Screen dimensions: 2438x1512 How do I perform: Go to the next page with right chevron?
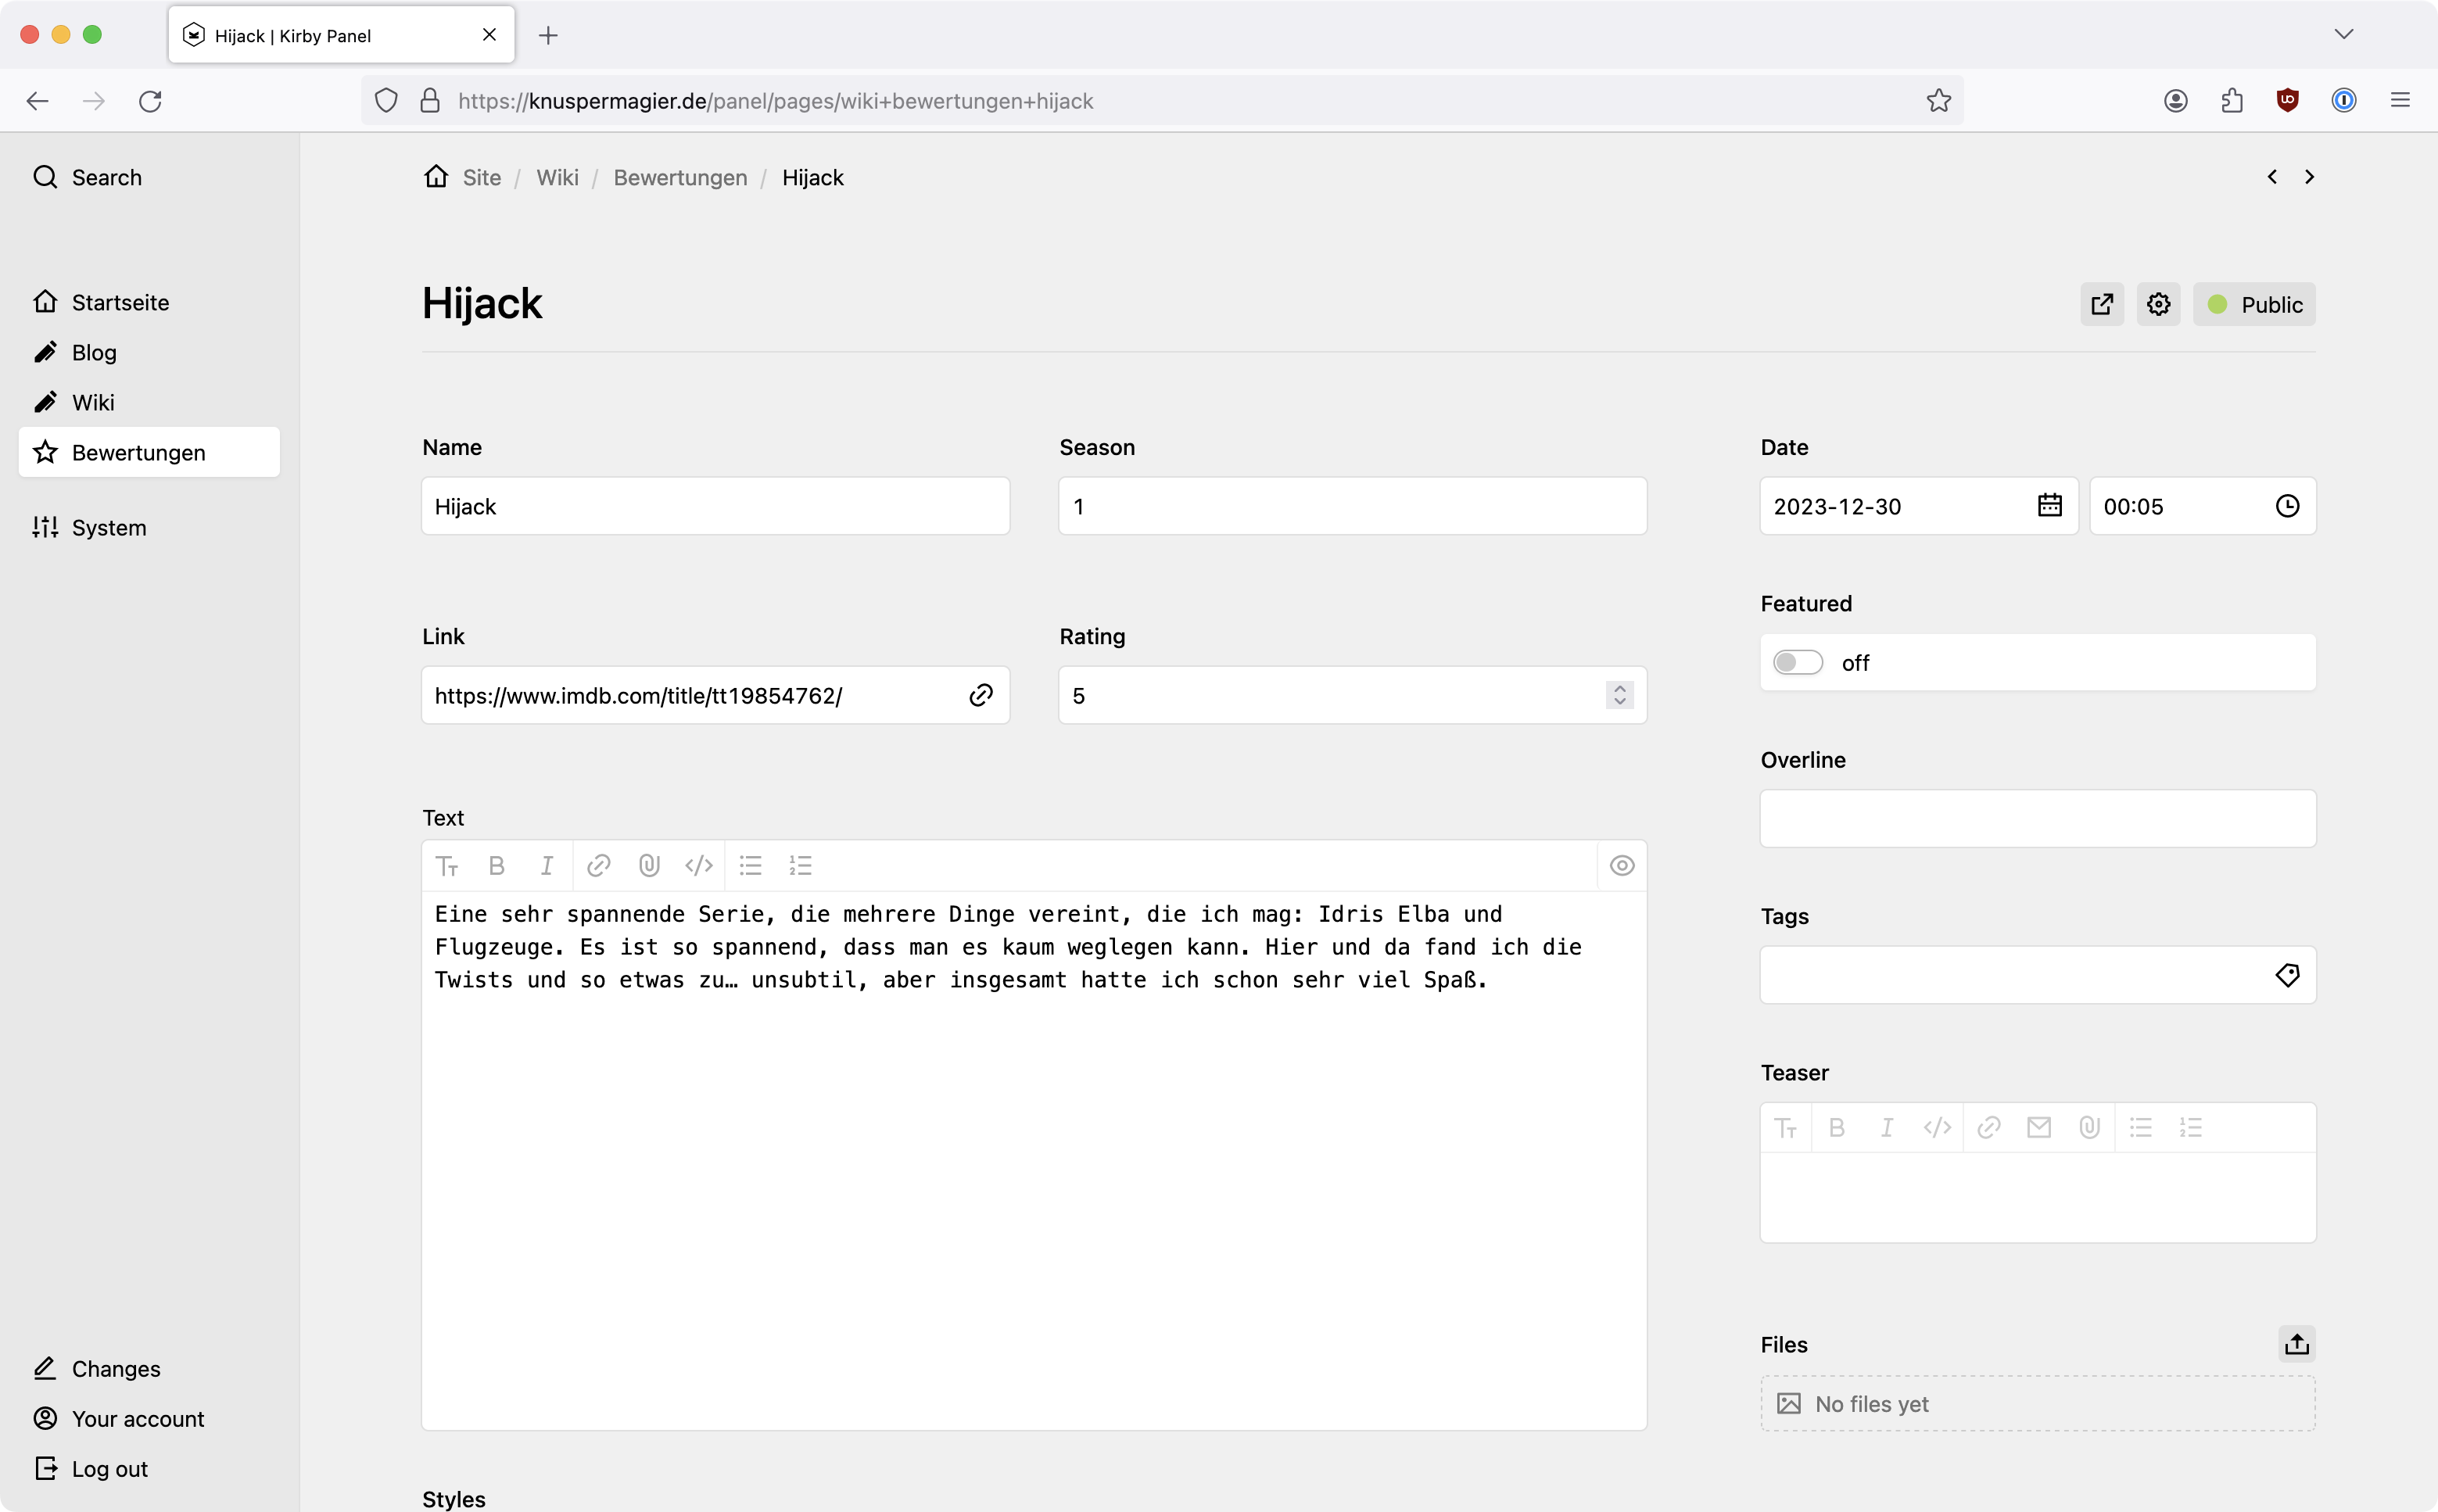(x=2309, y=177)
